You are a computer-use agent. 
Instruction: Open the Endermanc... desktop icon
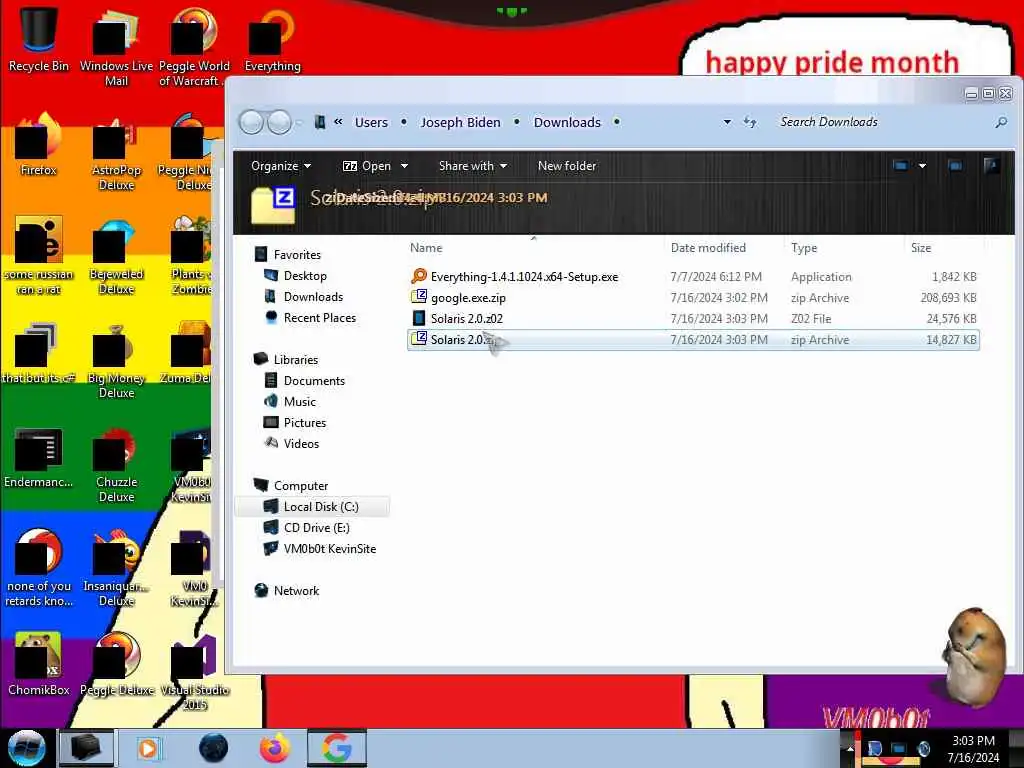[x=38, y=457]
